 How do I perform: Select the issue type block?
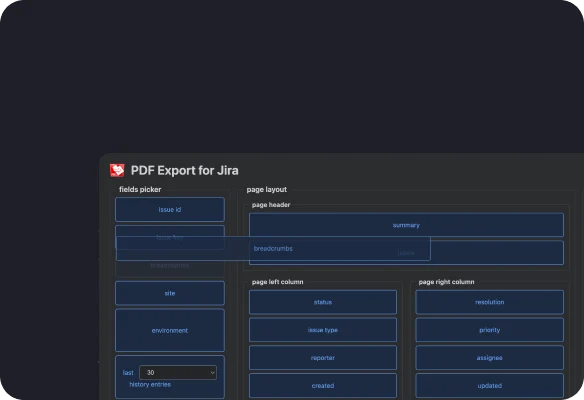(323, 330)
